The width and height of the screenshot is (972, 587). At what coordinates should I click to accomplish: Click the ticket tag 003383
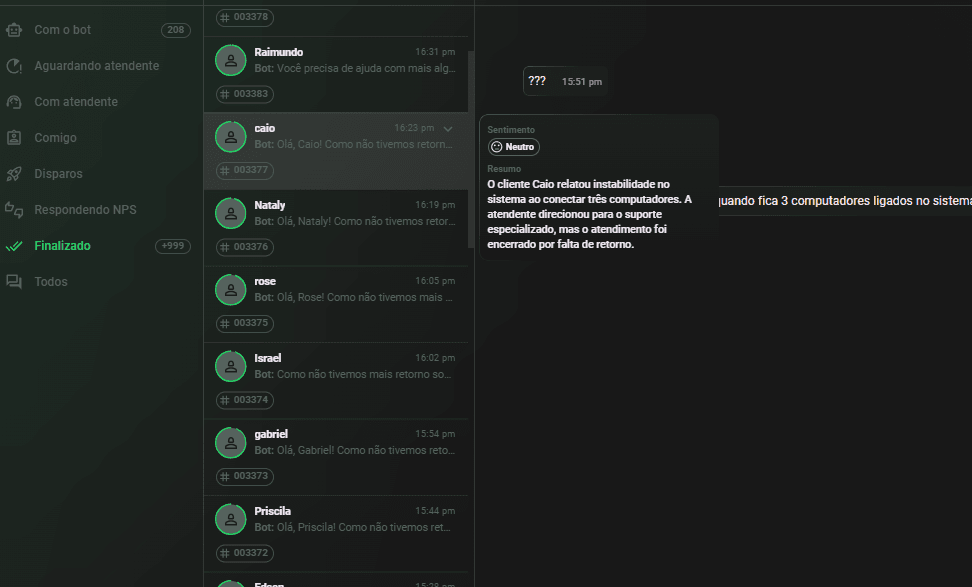click(245, 94)
